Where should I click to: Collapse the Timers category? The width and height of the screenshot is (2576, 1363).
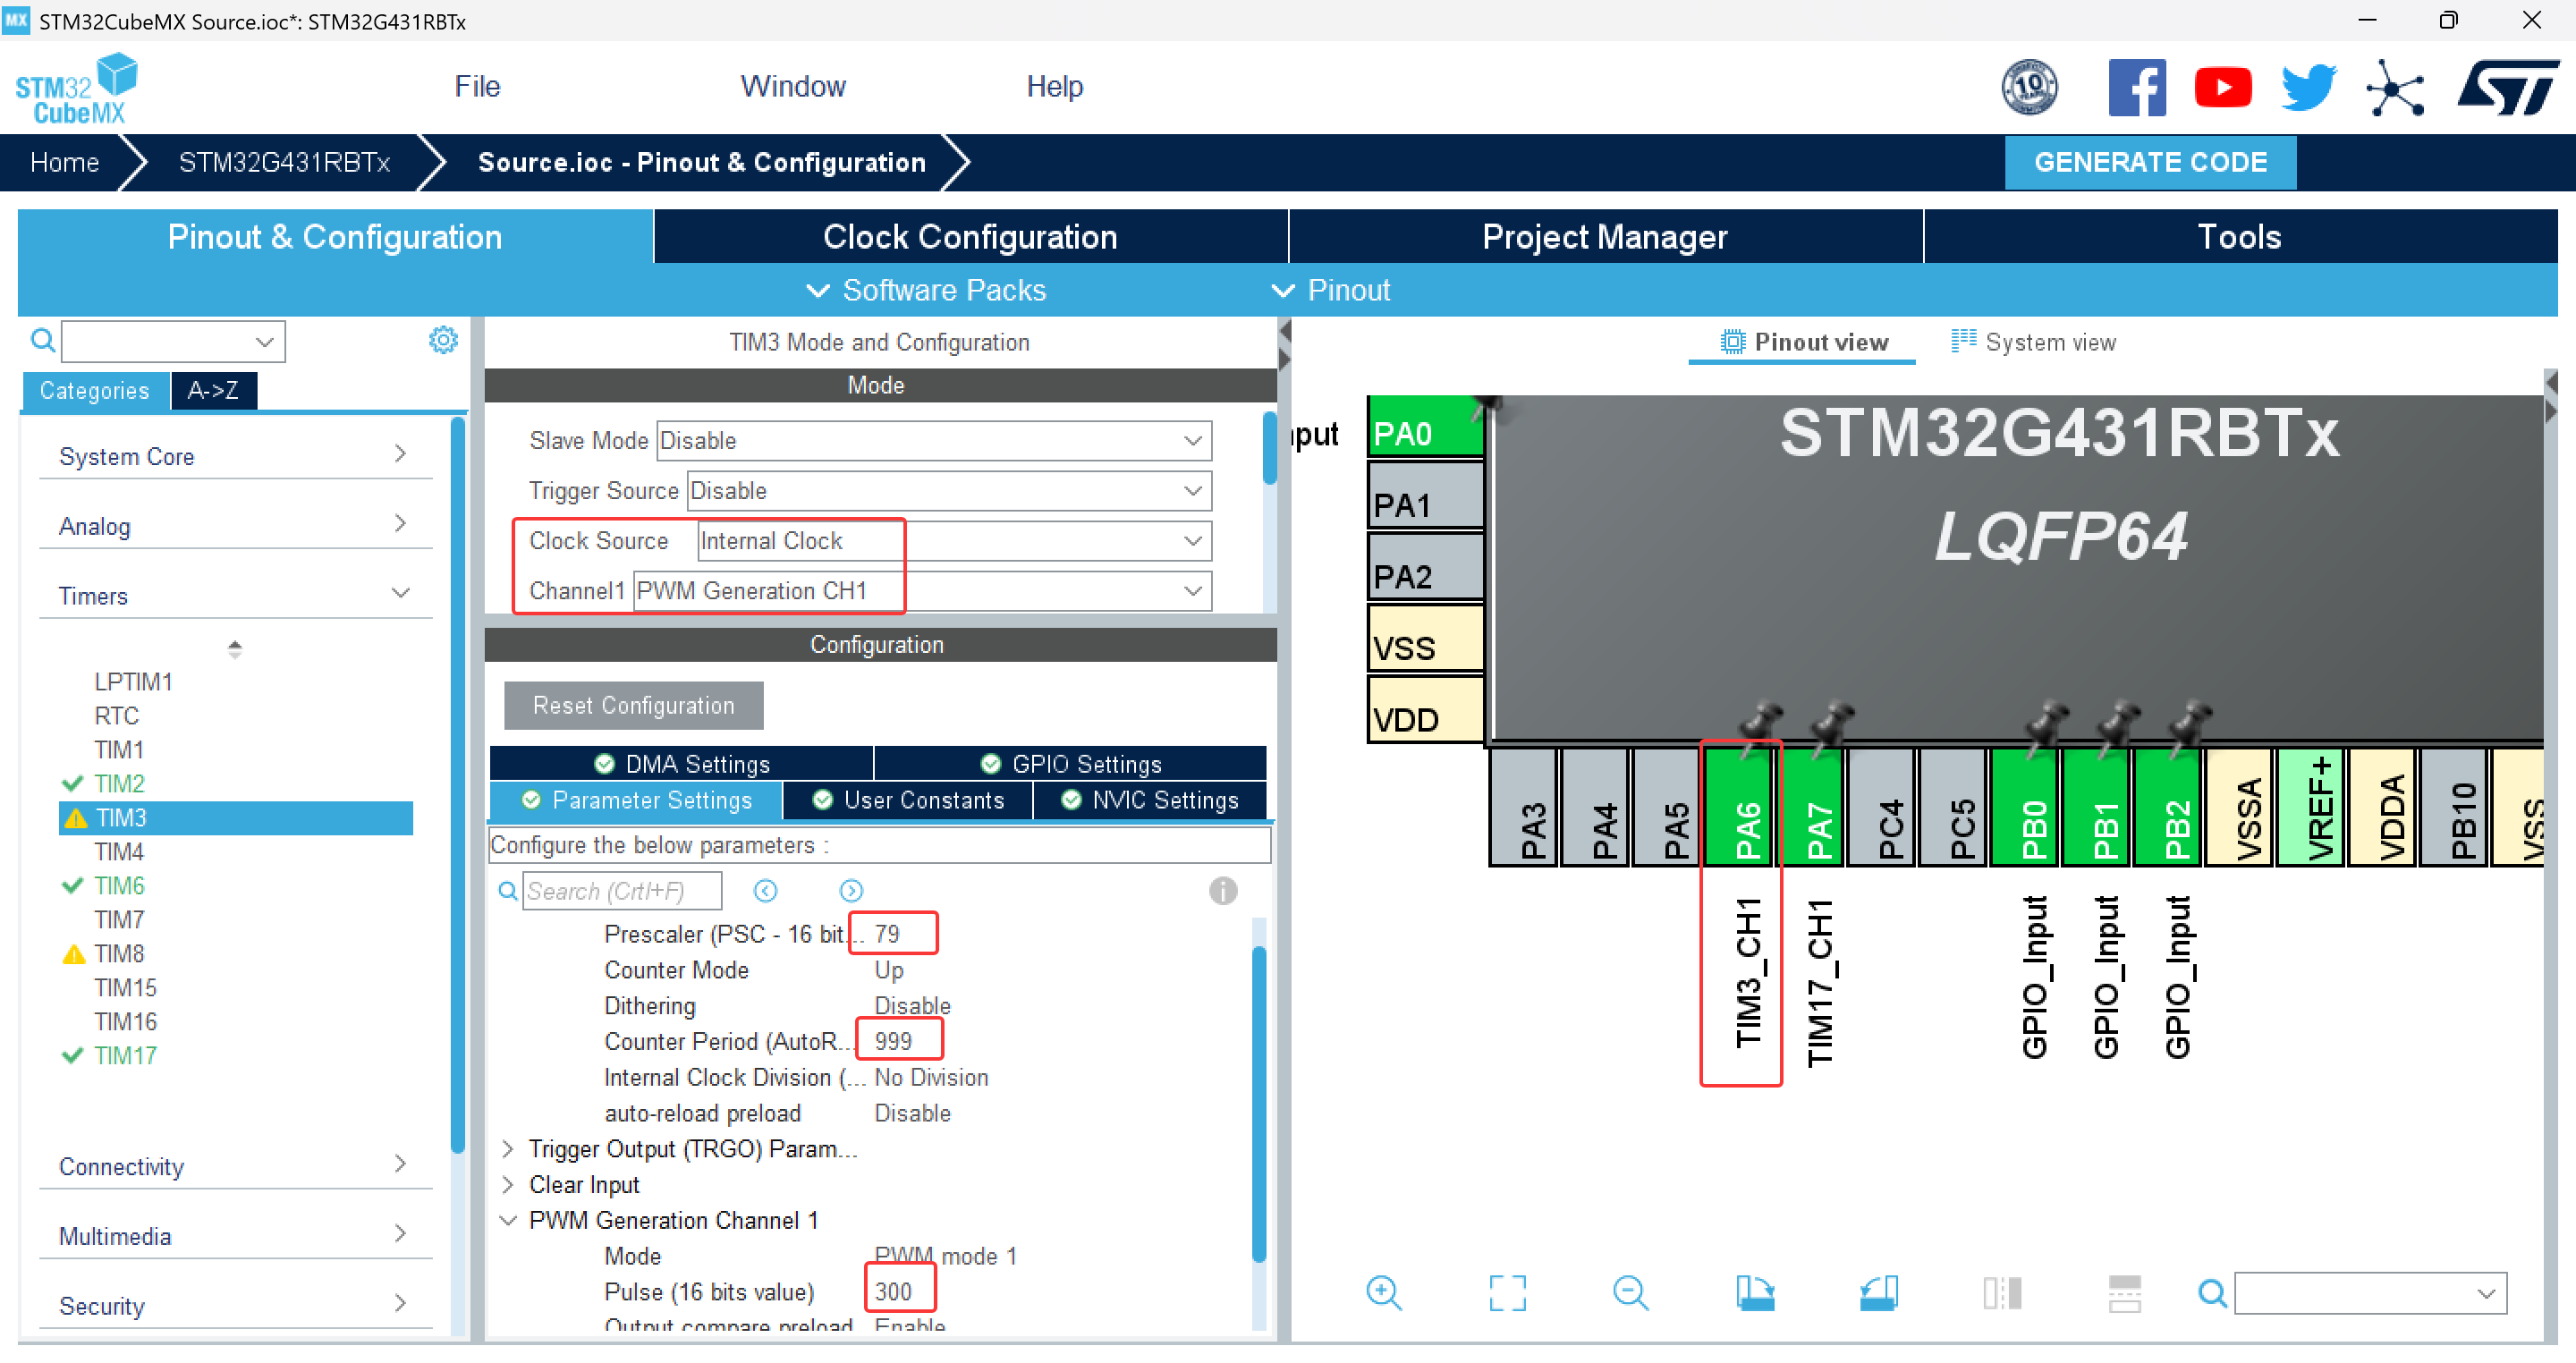click(x=235, y=596)
